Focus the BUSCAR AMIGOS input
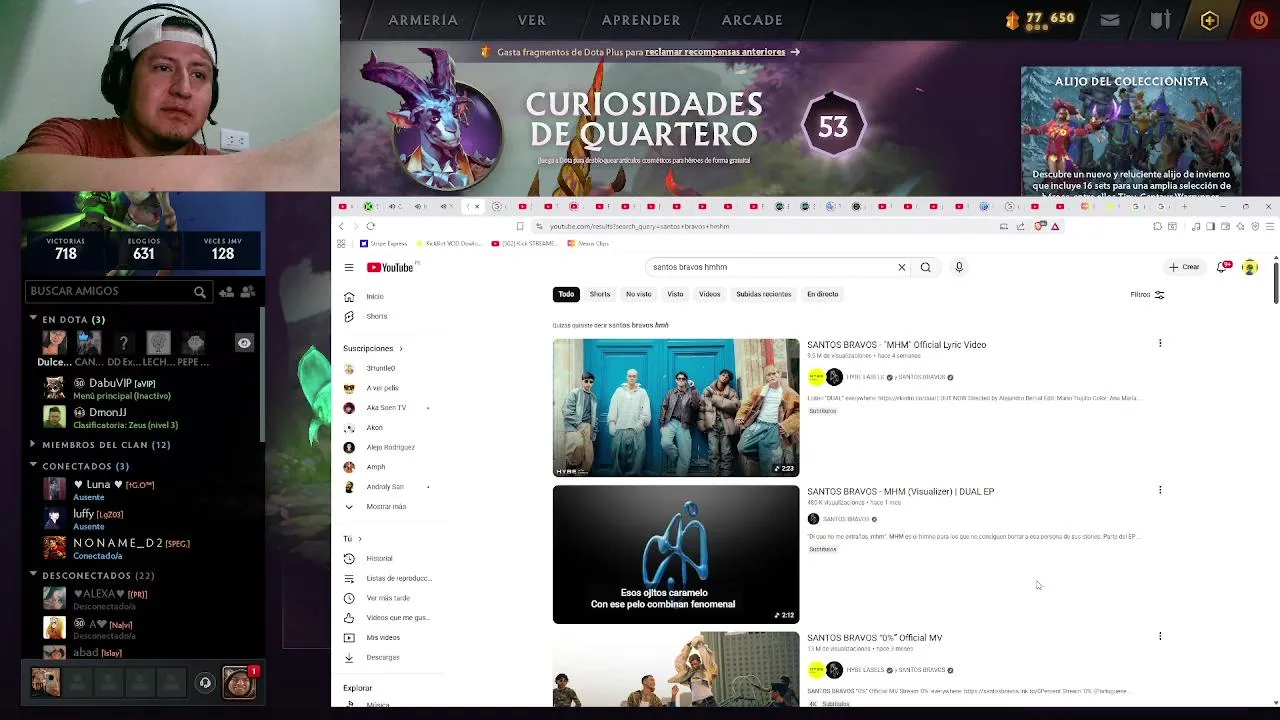 (x=109, y=291)
